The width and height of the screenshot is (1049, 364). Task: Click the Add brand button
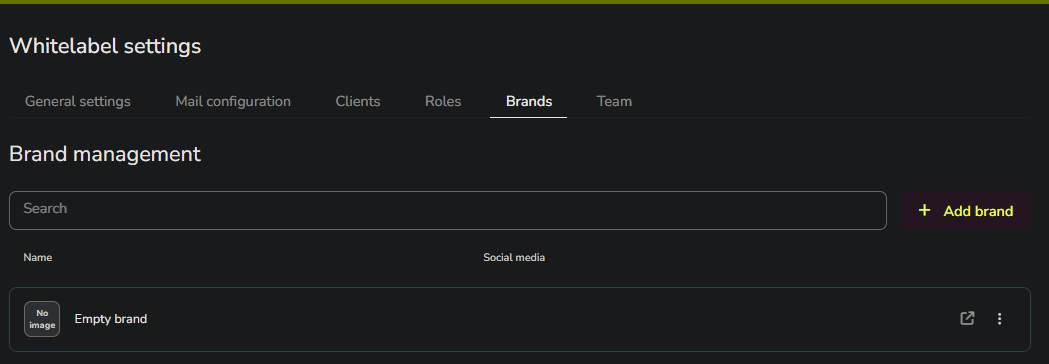(x=966, y=211)
